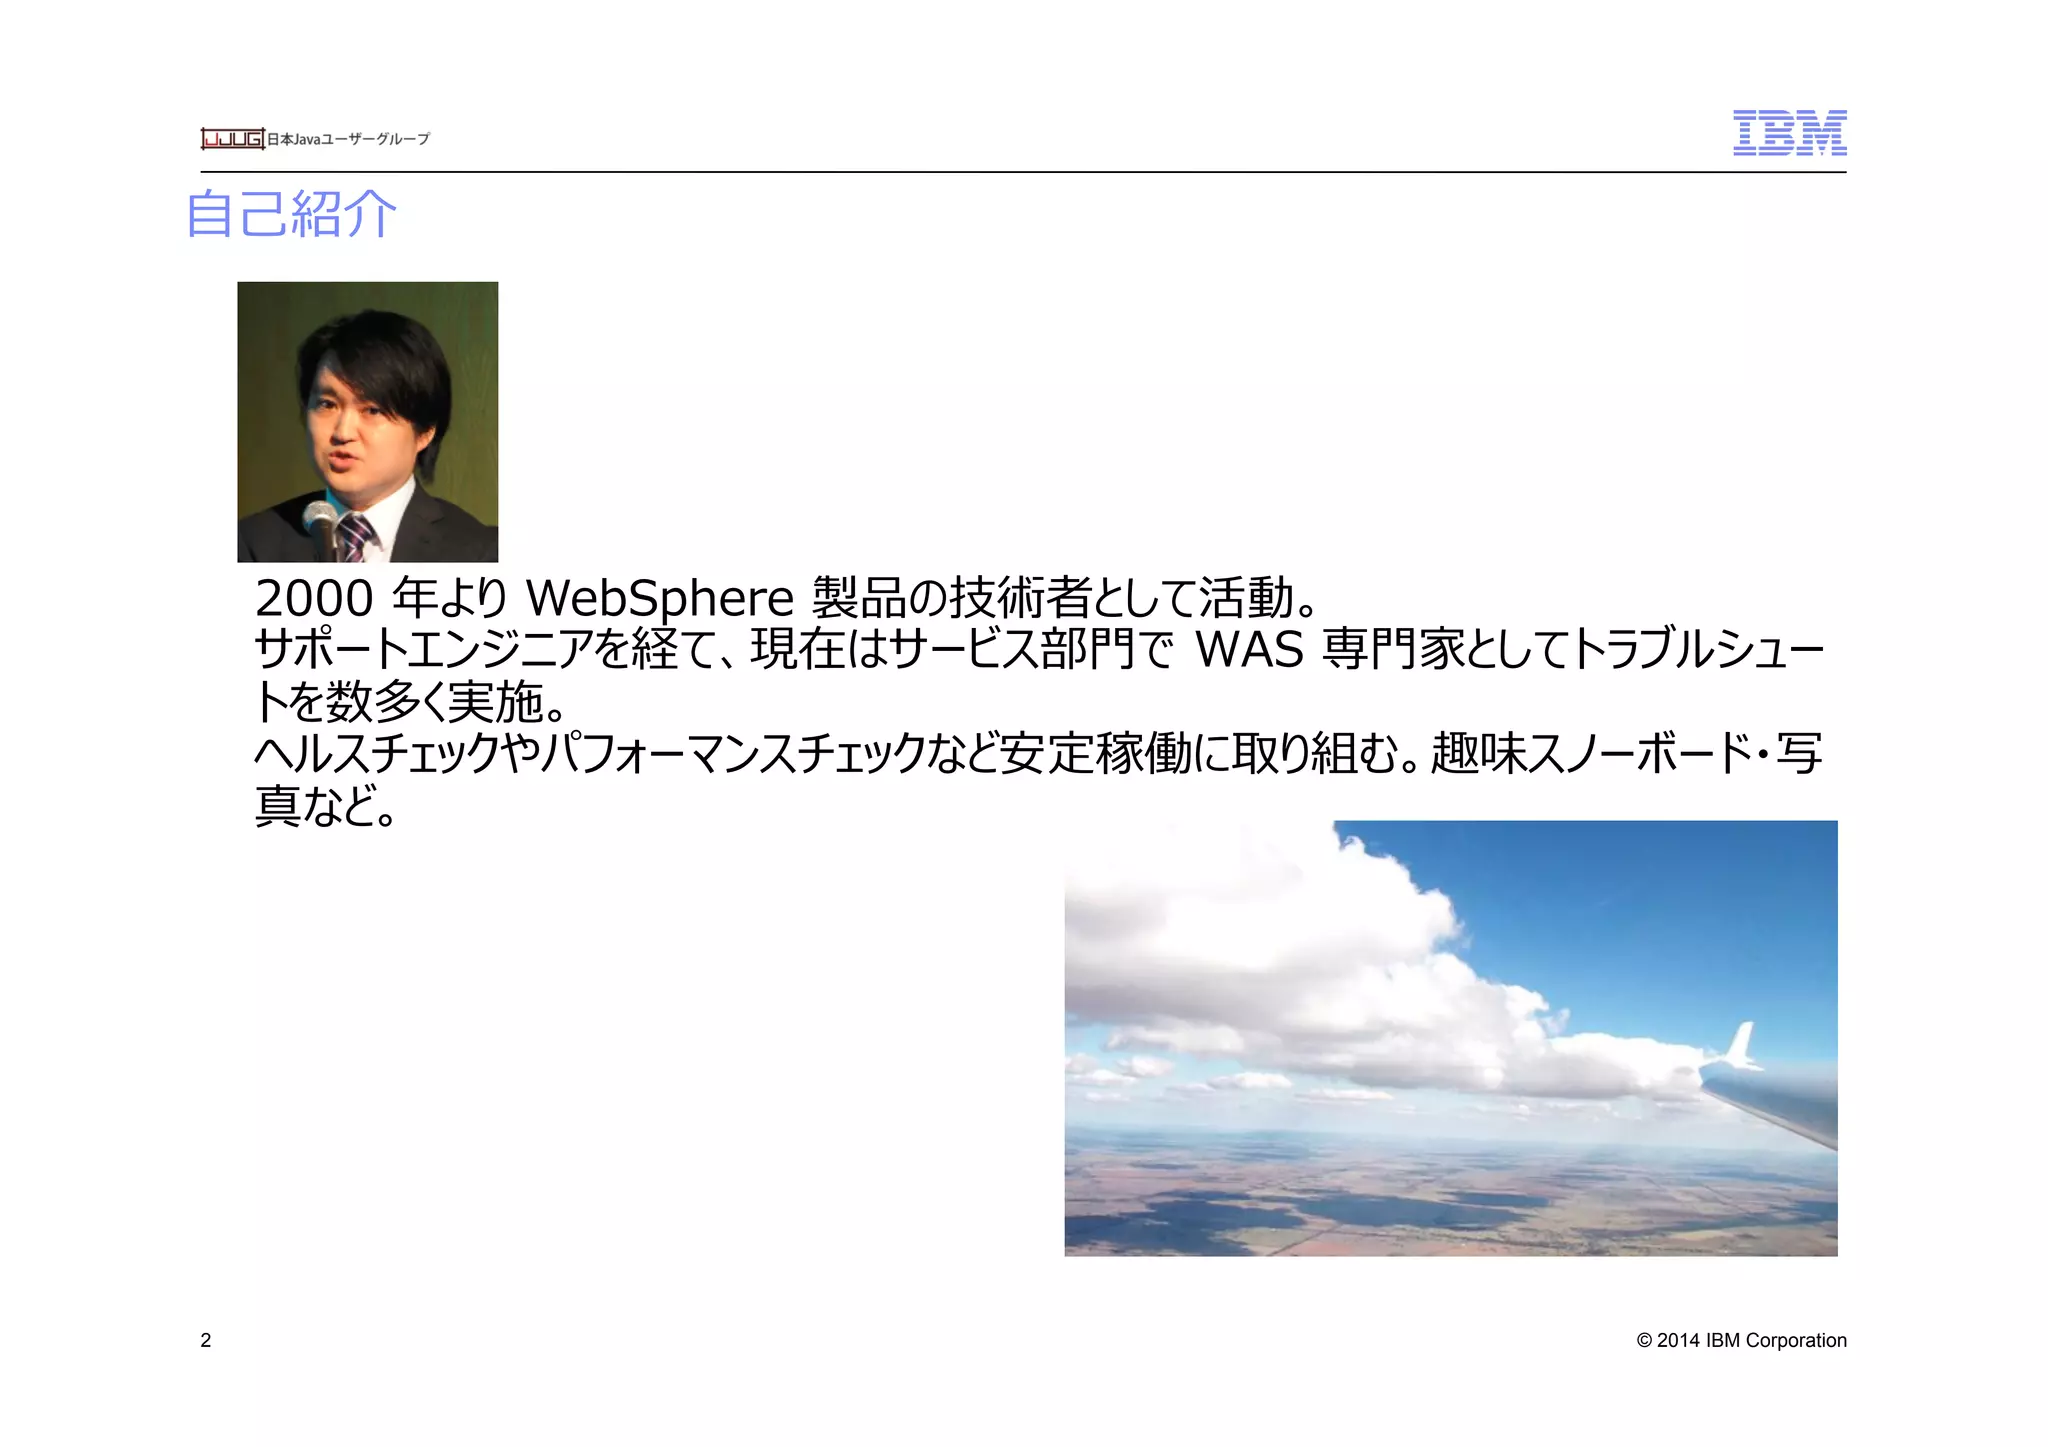This screenshot has width=2048, height=1447.
Task: Click the © 2014 IBM Corporation footer
Action: click(1741, 1341)
